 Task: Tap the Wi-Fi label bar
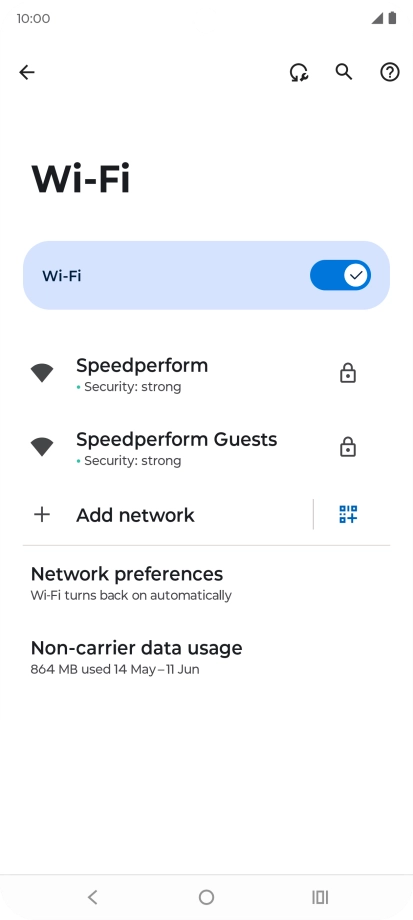(206, 275)
